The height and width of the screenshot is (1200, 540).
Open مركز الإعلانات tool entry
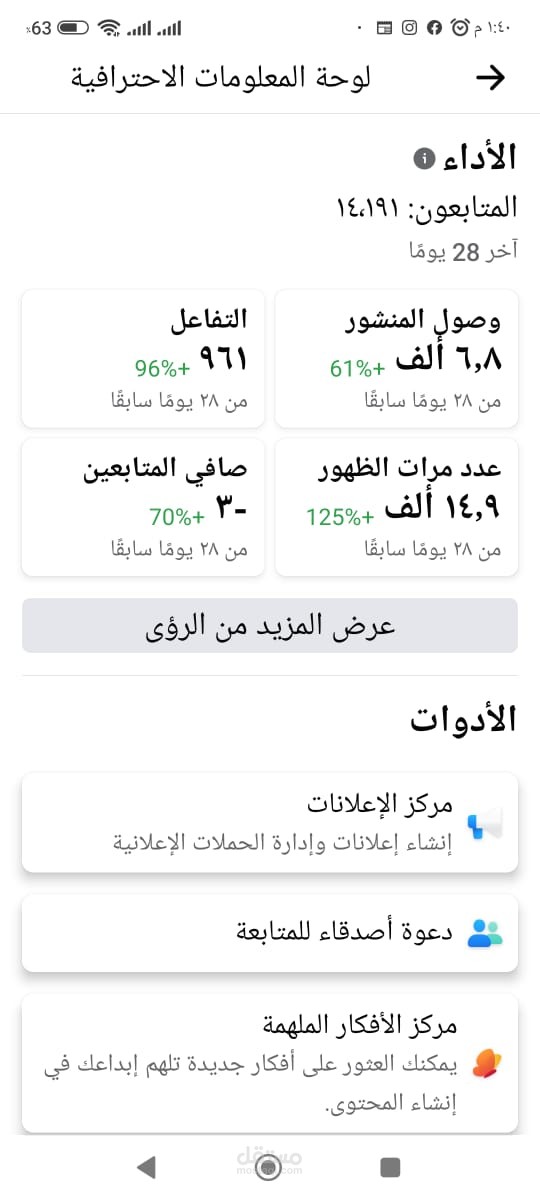pyautogui.click(x=270, y=822)
